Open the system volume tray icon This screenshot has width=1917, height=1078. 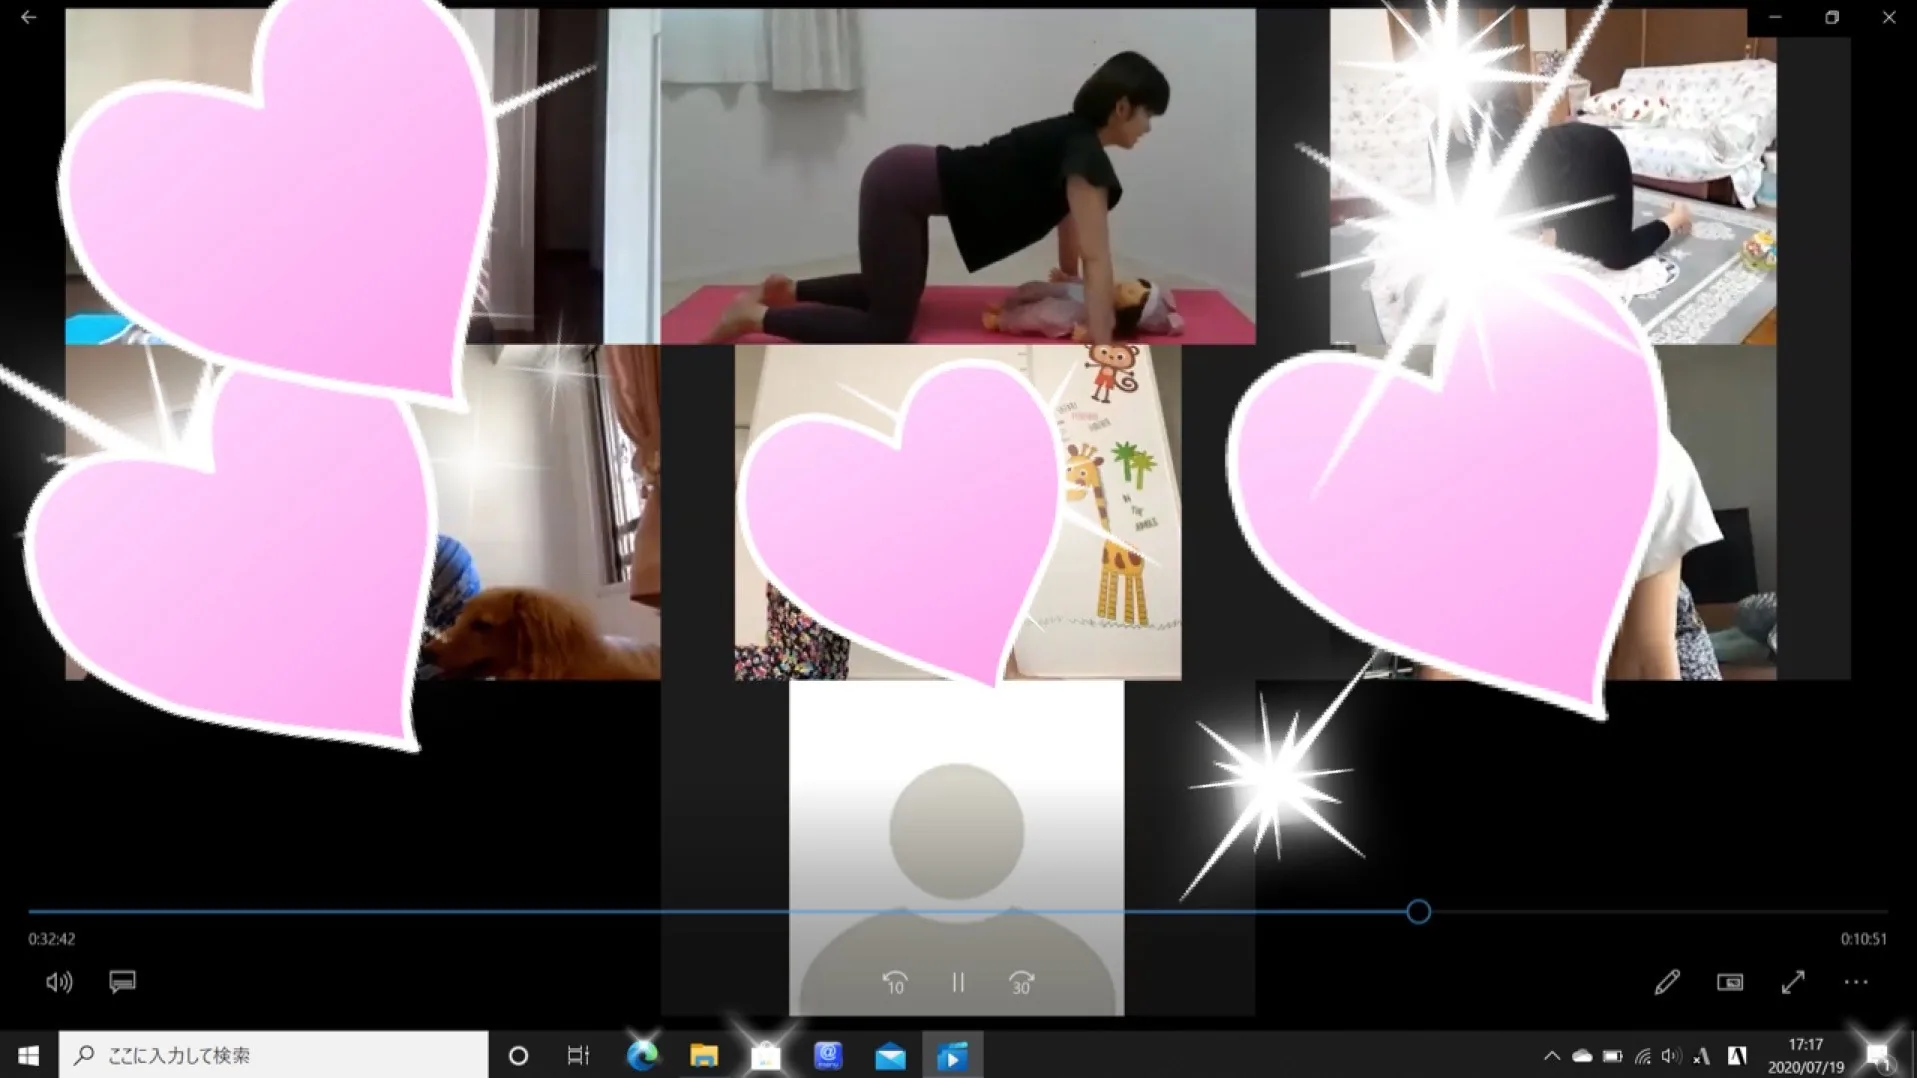1671,1055
